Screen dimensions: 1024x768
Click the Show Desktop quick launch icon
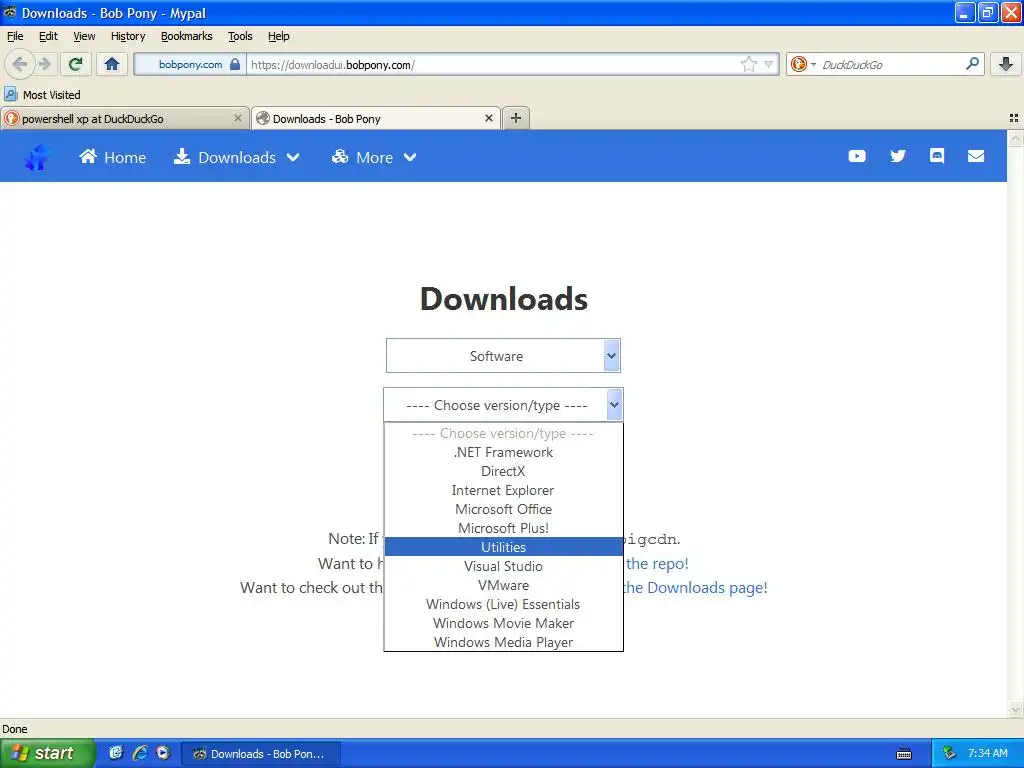tap(116, 753)
